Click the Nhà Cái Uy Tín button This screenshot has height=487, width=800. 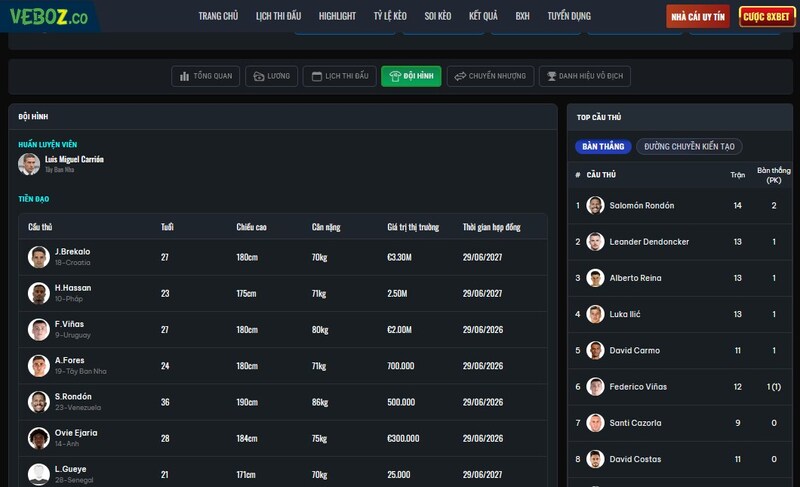698,17
